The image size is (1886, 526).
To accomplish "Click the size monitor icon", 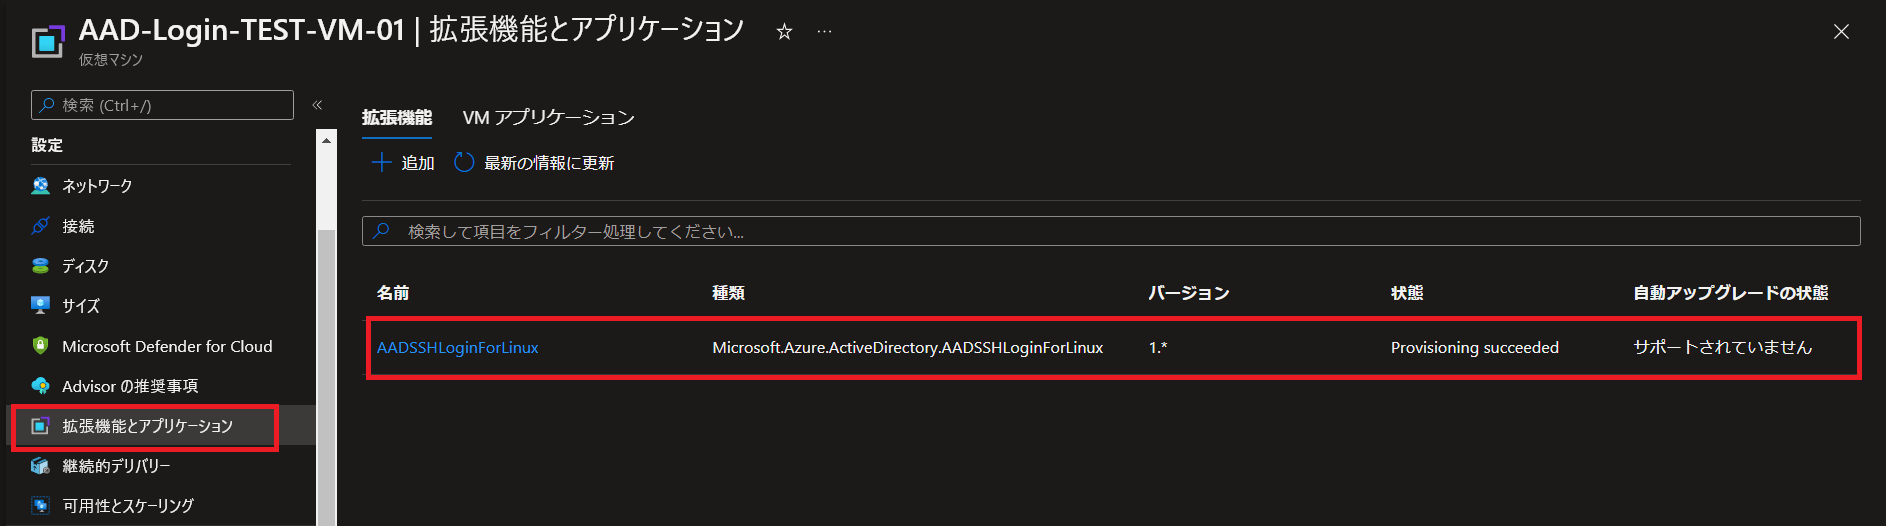I will (41, 306).
